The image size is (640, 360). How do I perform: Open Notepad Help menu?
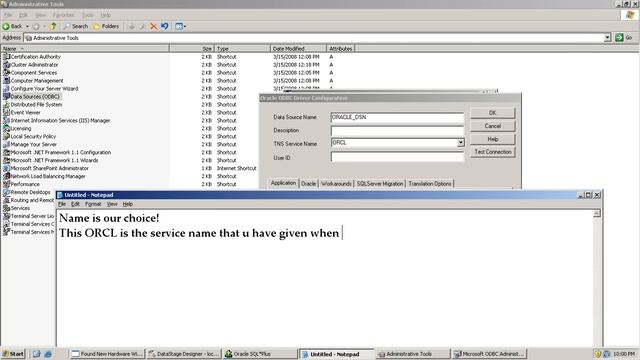(128, 204)
